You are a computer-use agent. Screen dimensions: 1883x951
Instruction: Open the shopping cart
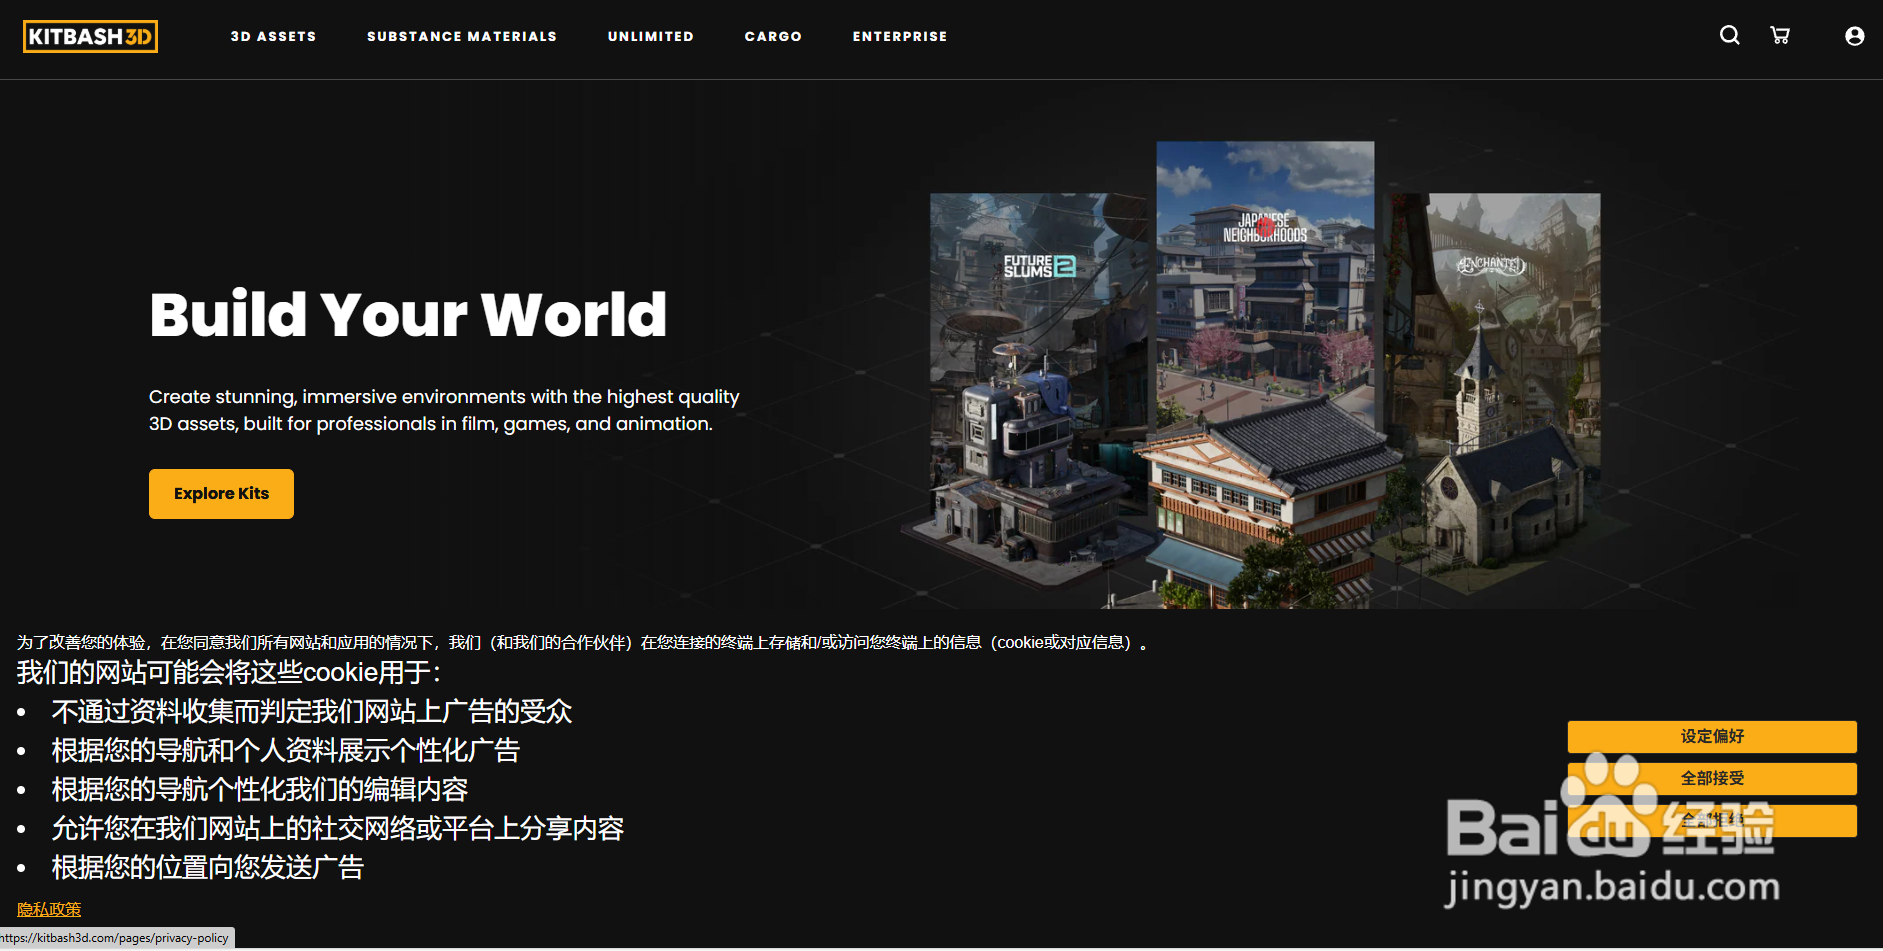click(x=1781, y=35)
